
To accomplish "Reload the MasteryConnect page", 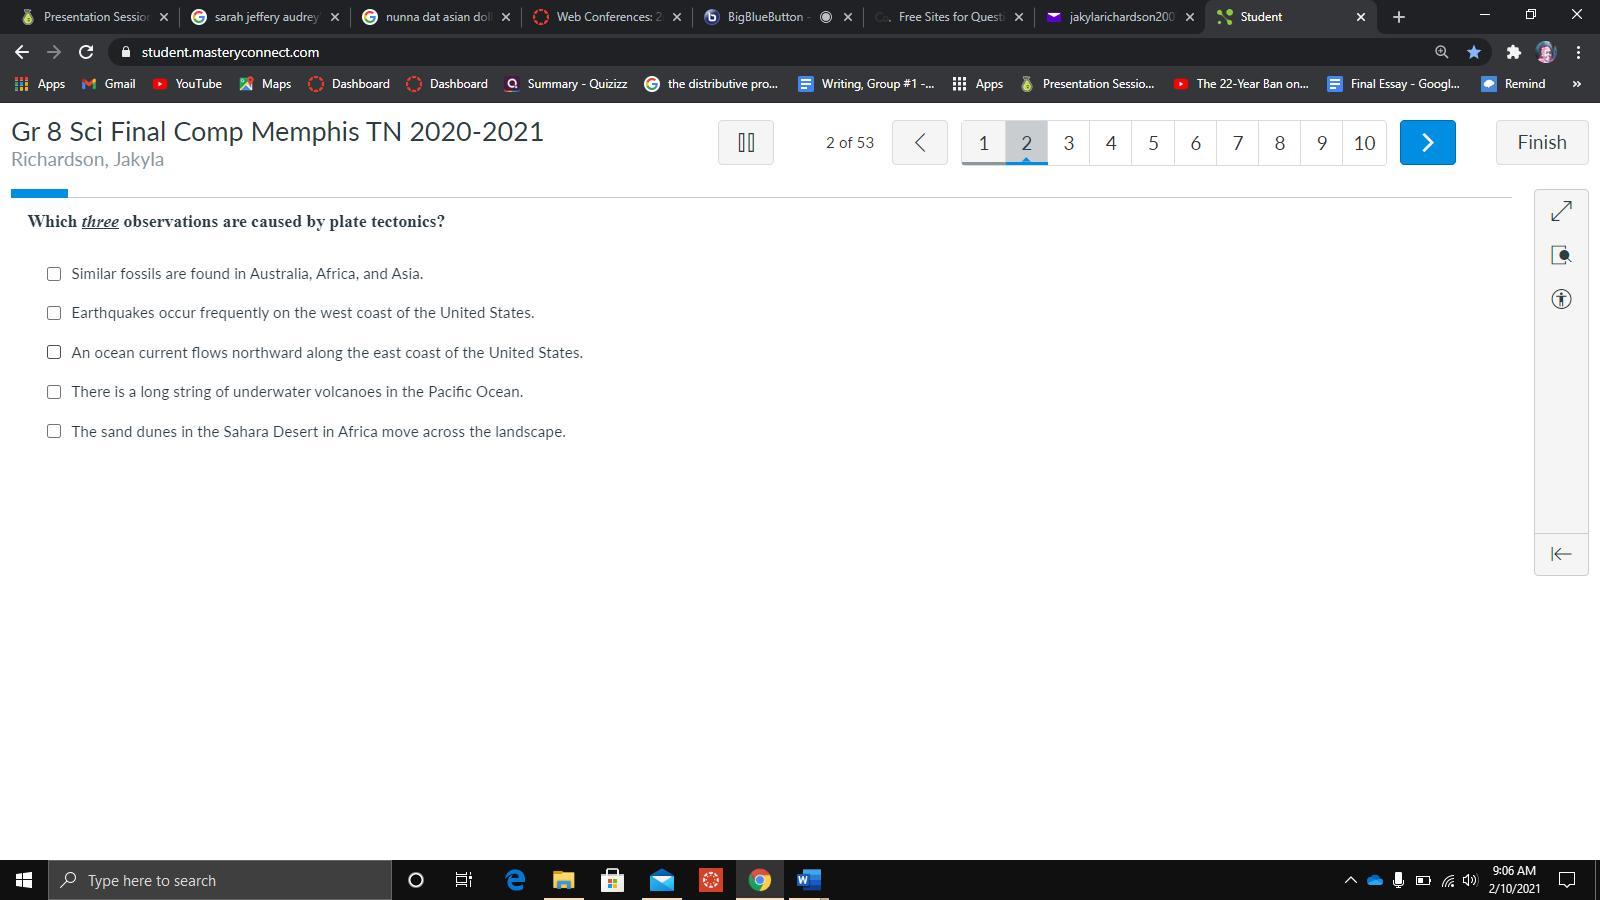I will tap(86, 52).
